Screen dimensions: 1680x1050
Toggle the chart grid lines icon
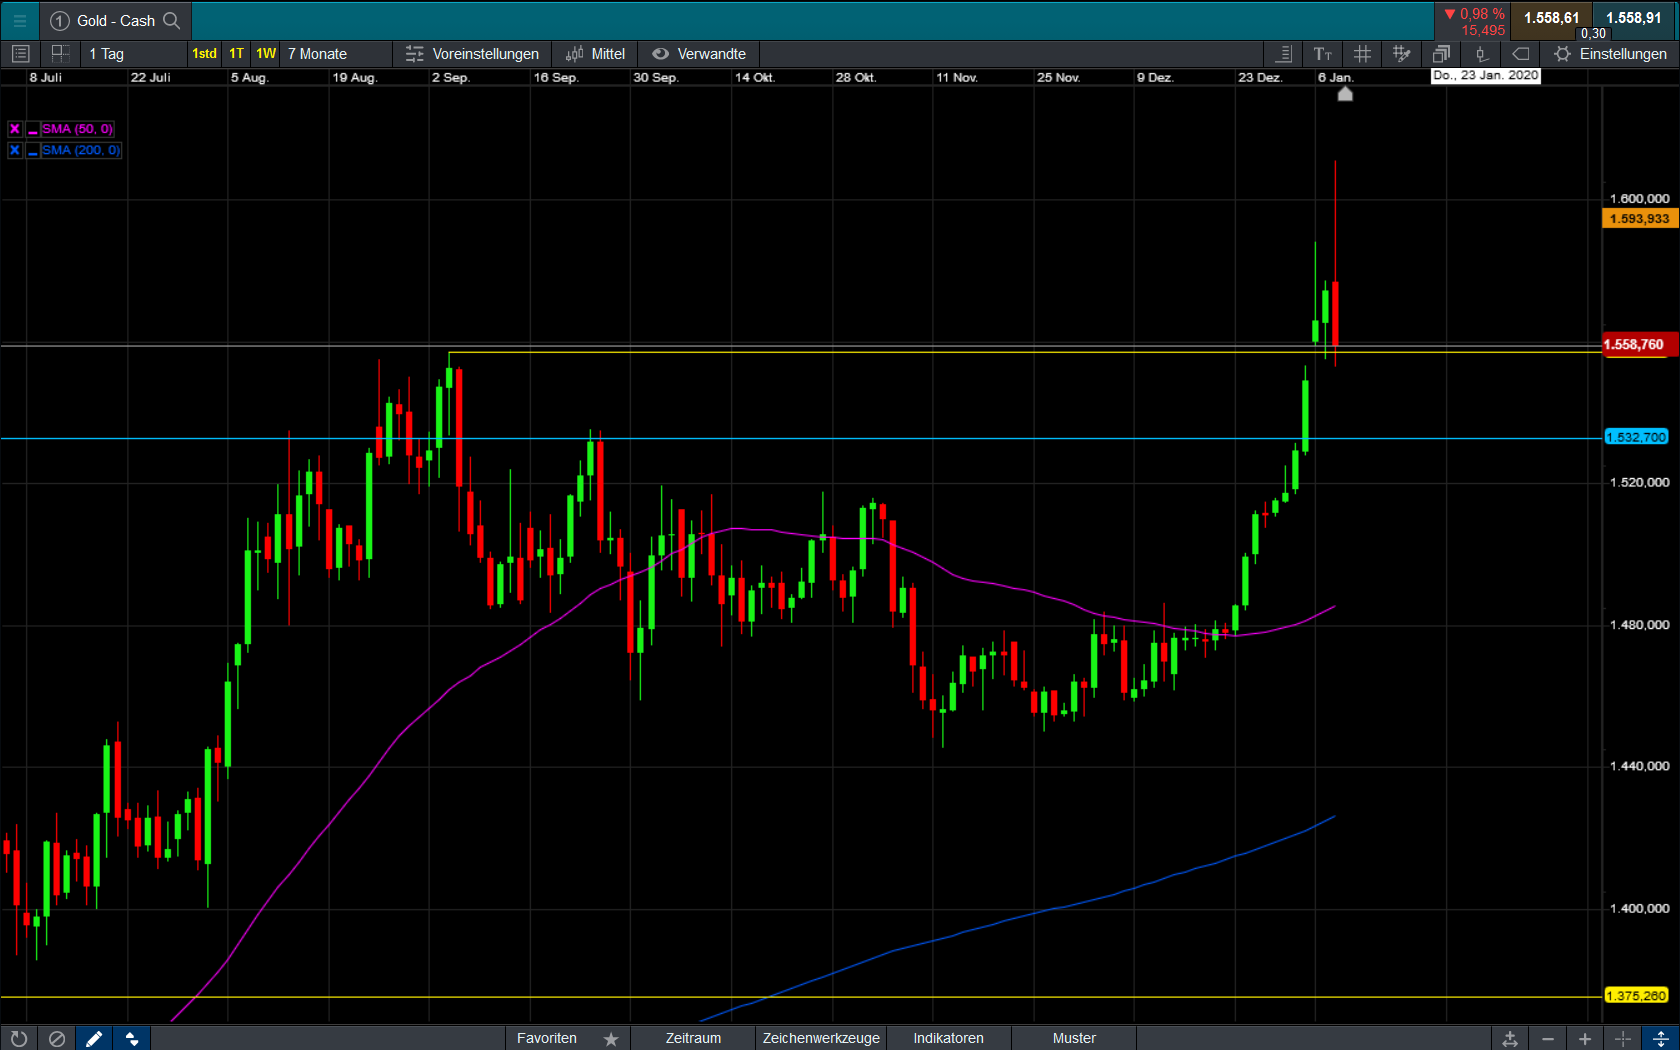1362,54
